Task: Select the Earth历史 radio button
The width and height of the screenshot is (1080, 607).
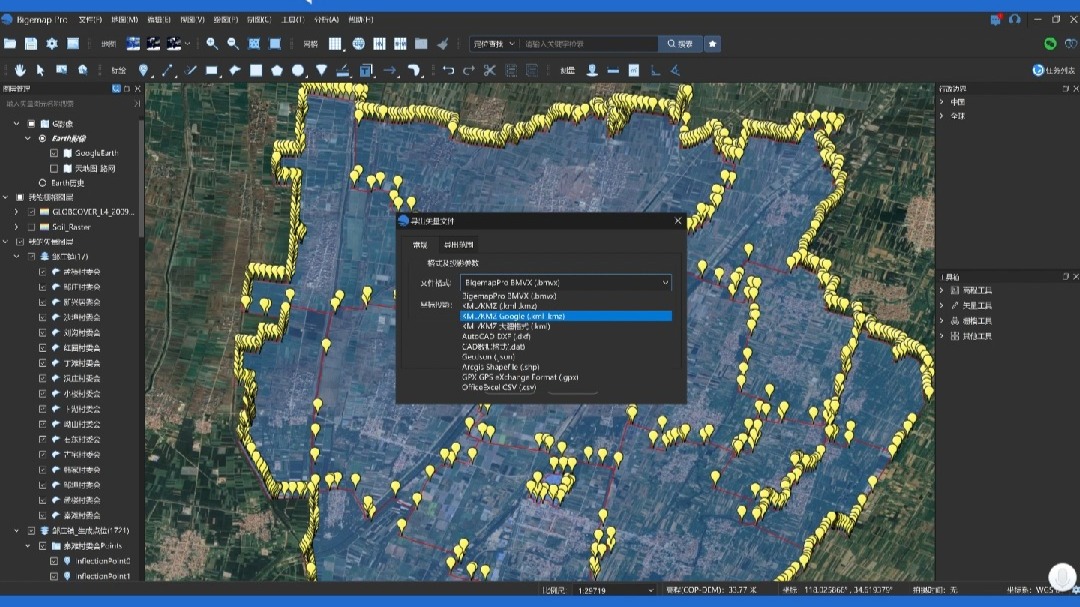Action: (42, 183)
